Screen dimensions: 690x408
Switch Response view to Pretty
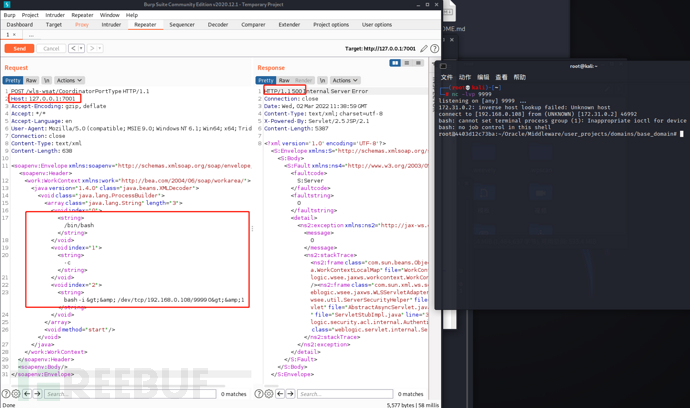click(266, 80)
